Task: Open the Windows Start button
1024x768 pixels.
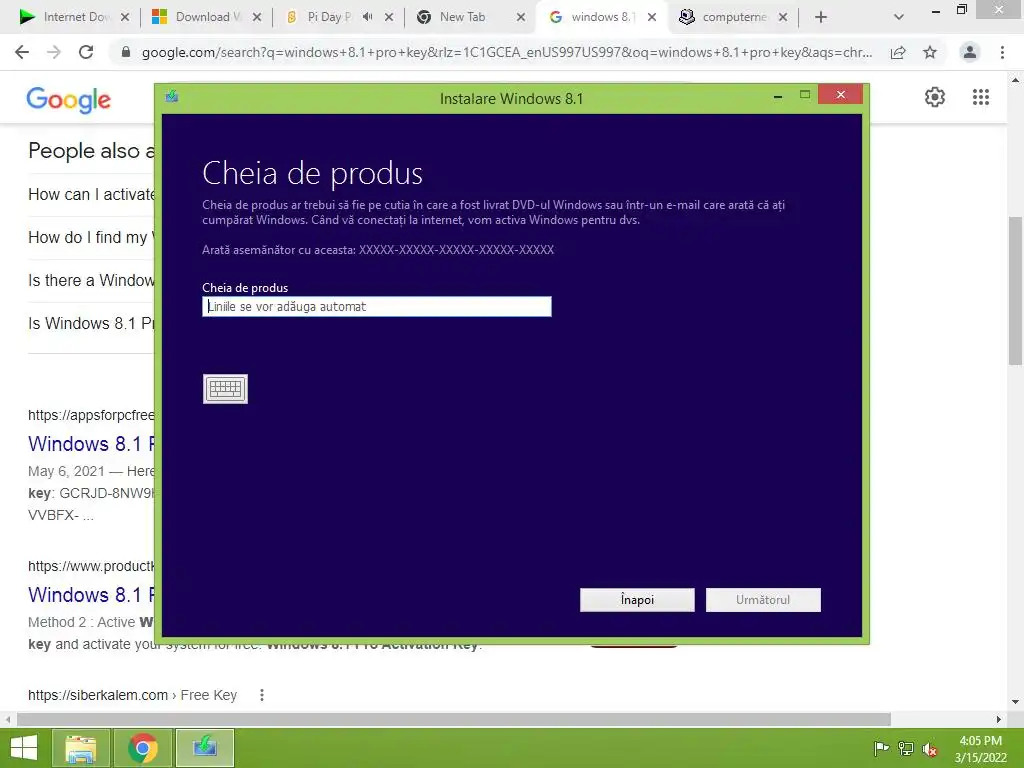Action: [x=24, y=748]
